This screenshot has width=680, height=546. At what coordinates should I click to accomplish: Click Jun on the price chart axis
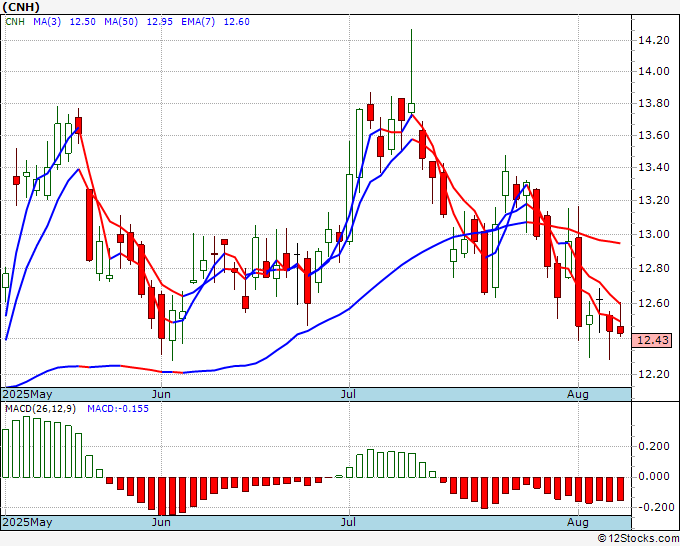161,394
